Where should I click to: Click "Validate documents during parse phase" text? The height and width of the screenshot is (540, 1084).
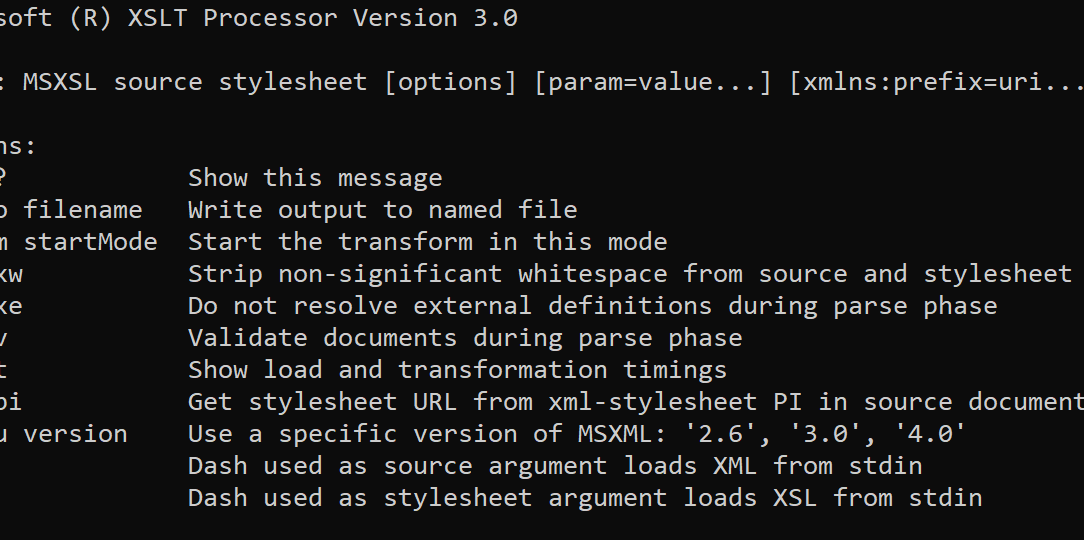465,338
